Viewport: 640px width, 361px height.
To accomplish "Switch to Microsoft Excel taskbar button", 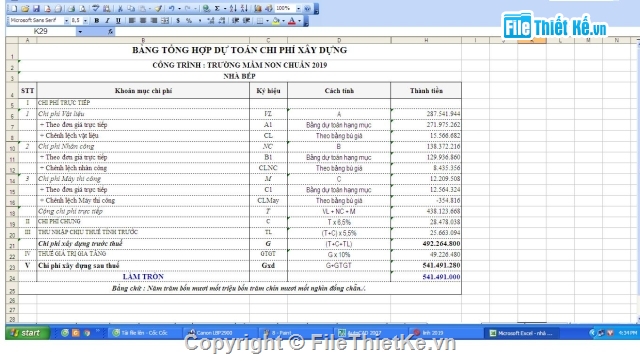I will click(x=522, y=333).
